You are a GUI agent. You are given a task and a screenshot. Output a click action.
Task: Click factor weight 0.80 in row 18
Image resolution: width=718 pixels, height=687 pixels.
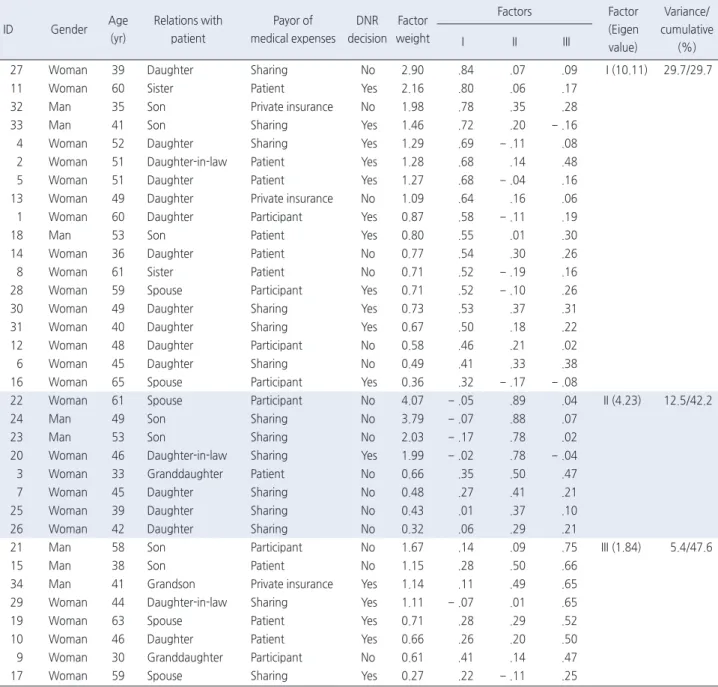click(x=413, y=235)
